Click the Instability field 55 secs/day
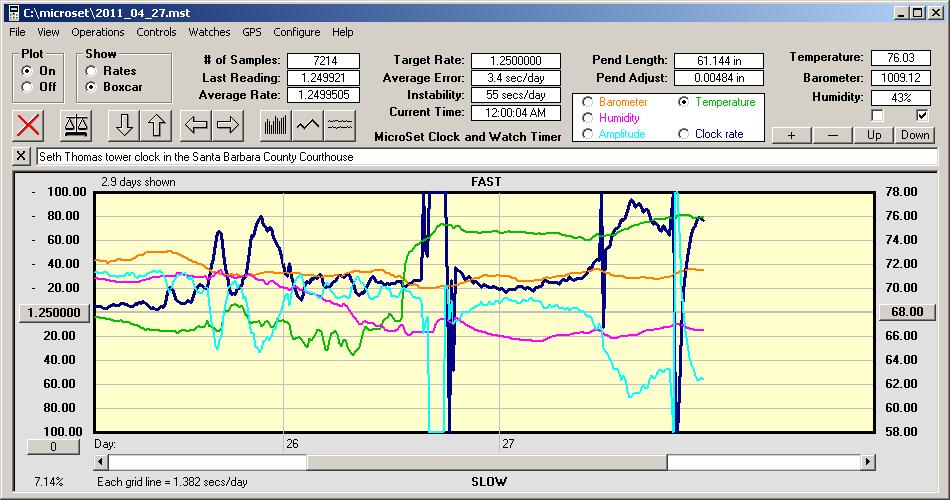The height and width of the screenshot is (500, 950). click(516, 95)
